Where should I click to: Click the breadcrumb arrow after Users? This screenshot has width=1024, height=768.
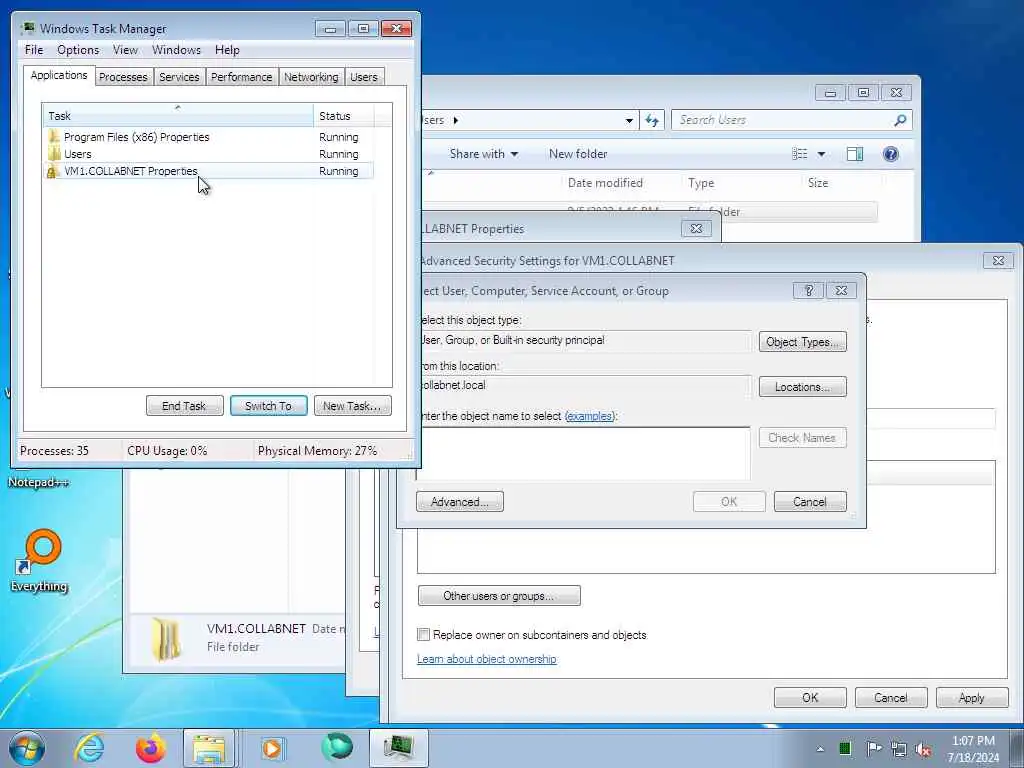click(x=455, y=120)
